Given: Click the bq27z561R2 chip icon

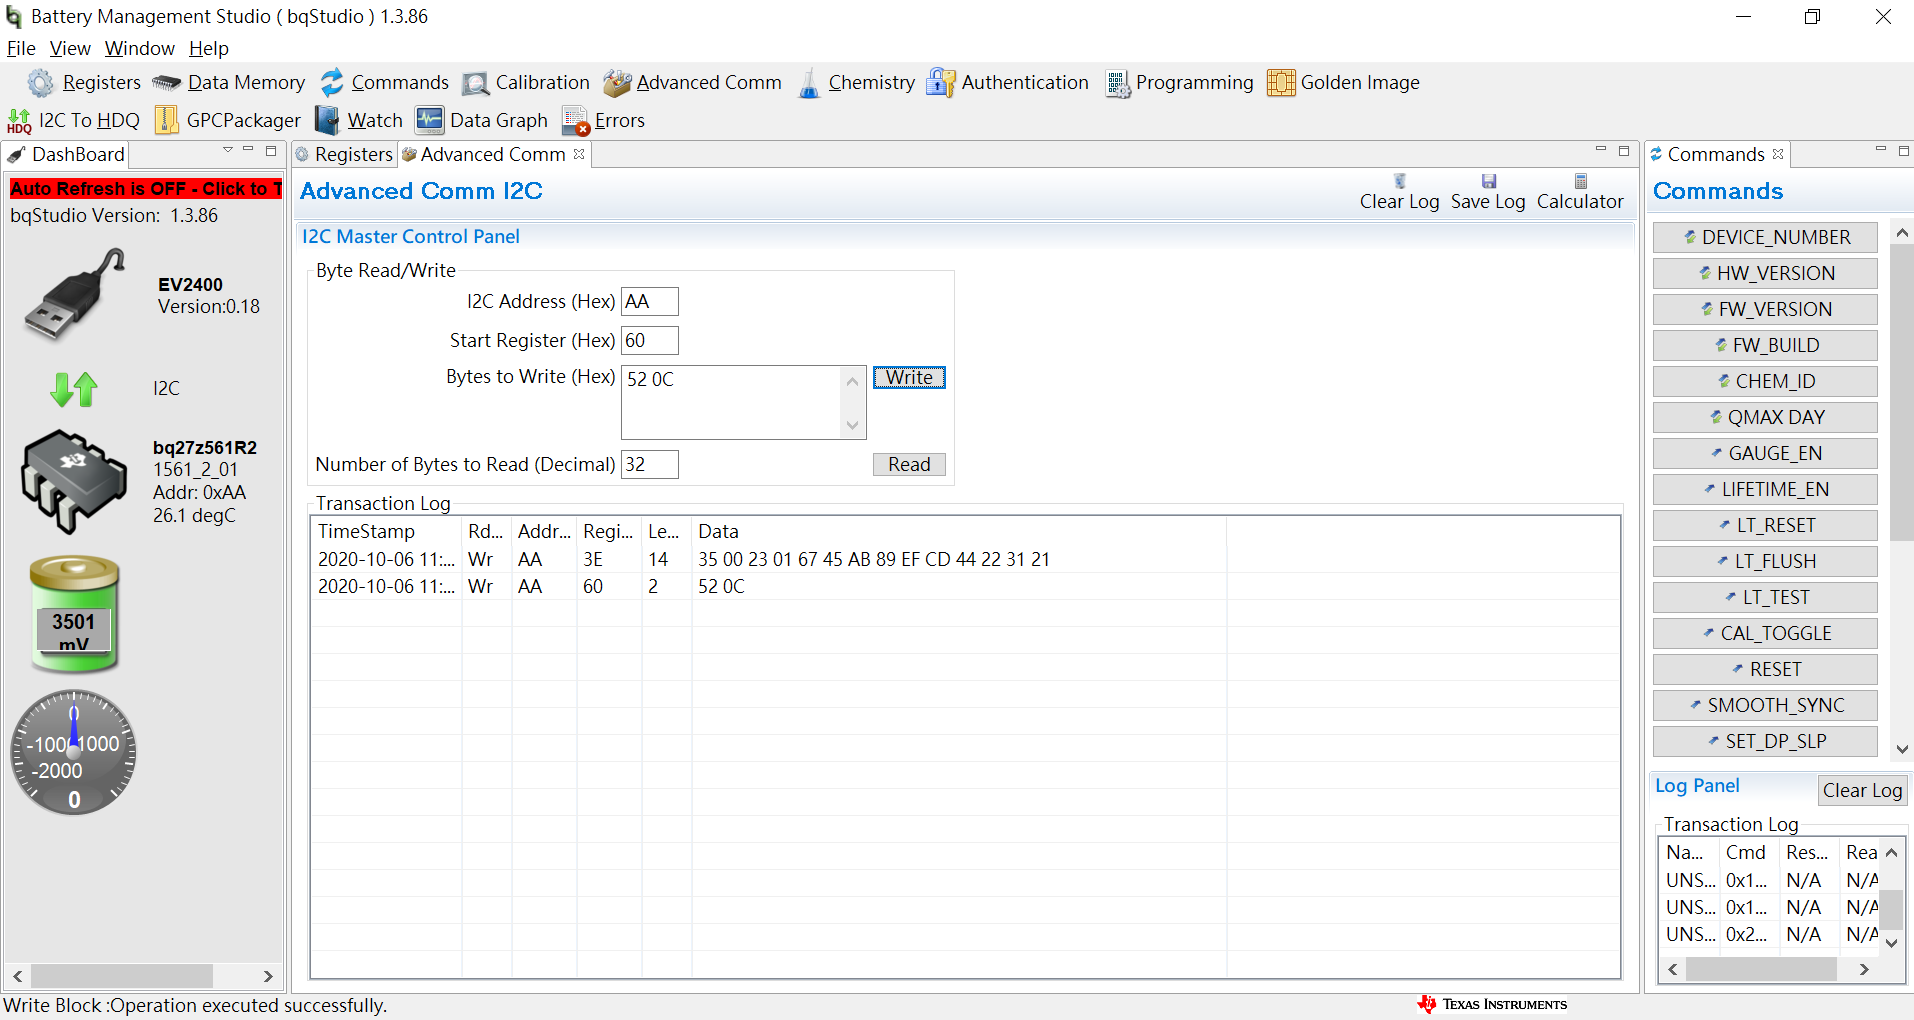Looking at the screenshot, I should (74, 481).
